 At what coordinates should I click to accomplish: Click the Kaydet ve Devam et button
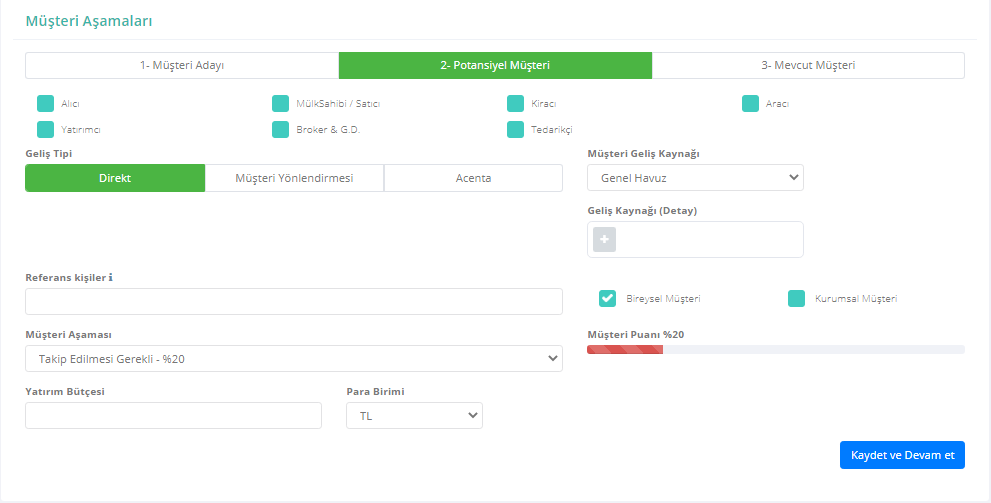tap(903, 455)
